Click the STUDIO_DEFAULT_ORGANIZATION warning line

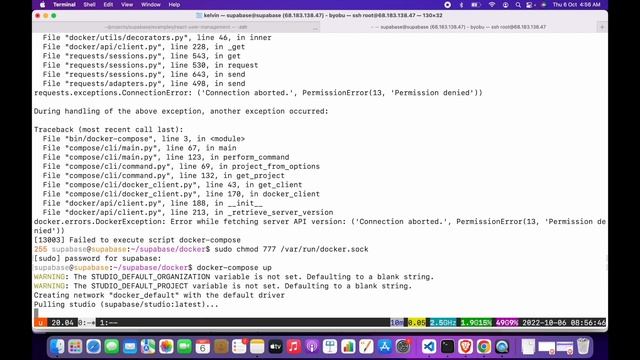click(234, 277)
